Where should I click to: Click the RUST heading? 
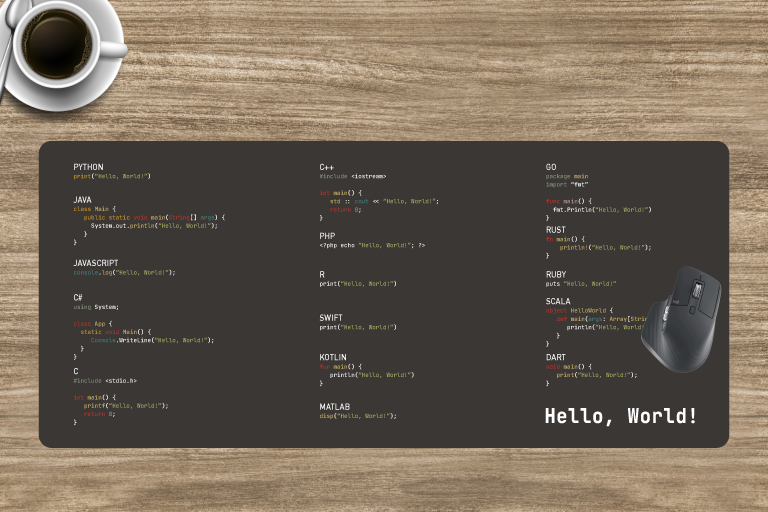555,230
